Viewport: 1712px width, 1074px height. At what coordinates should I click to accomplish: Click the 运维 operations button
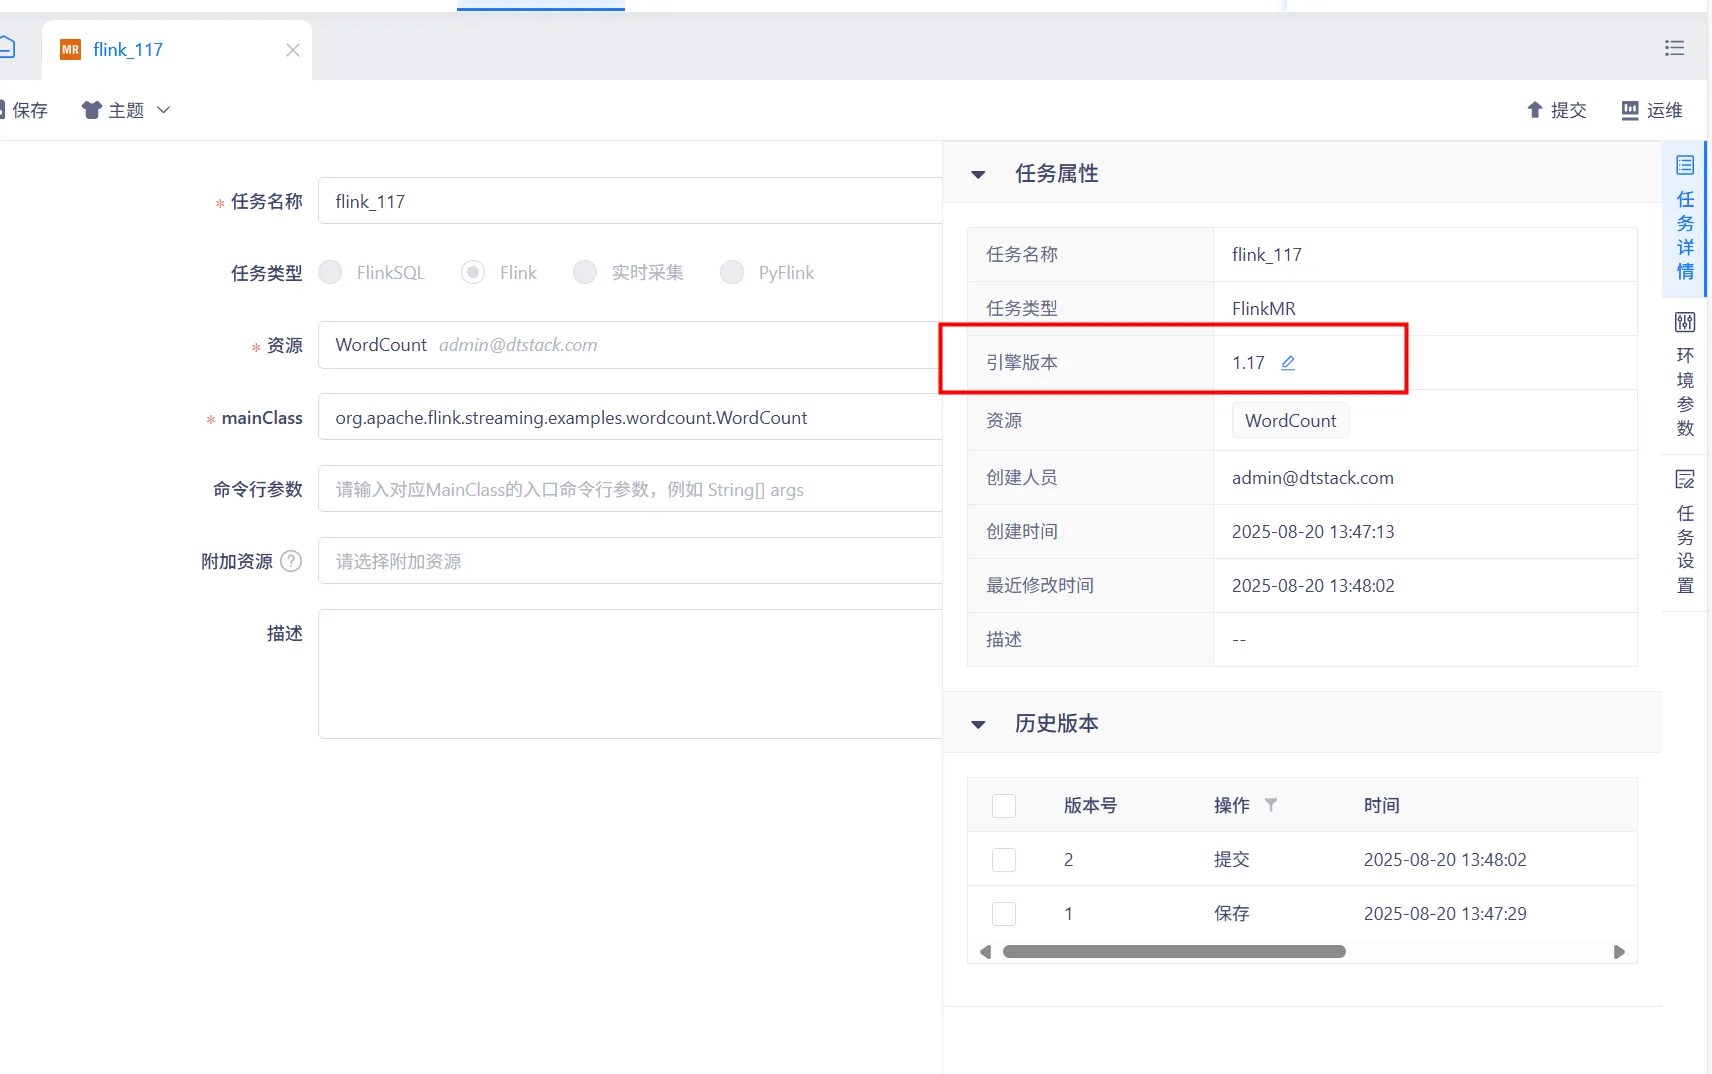pyautogui.click(x=1652, y=110)
